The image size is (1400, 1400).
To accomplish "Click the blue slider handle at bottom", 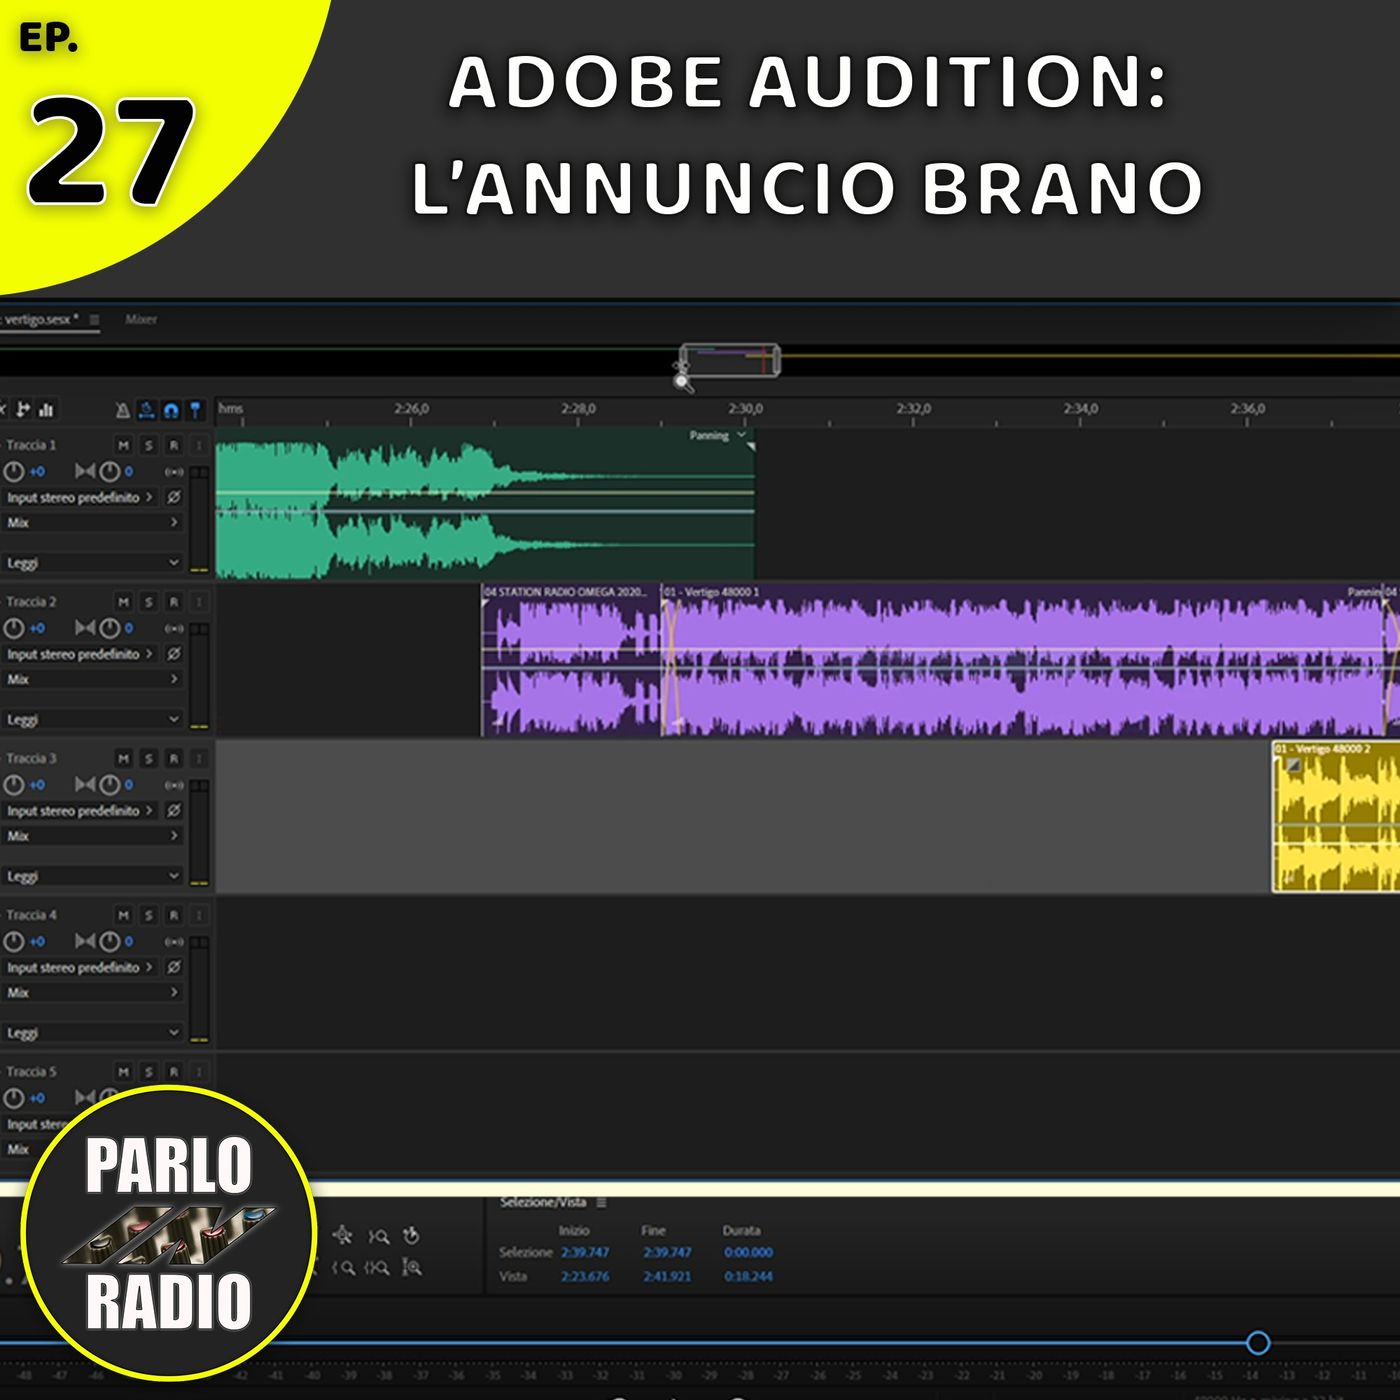I will click(1258, 1343).
